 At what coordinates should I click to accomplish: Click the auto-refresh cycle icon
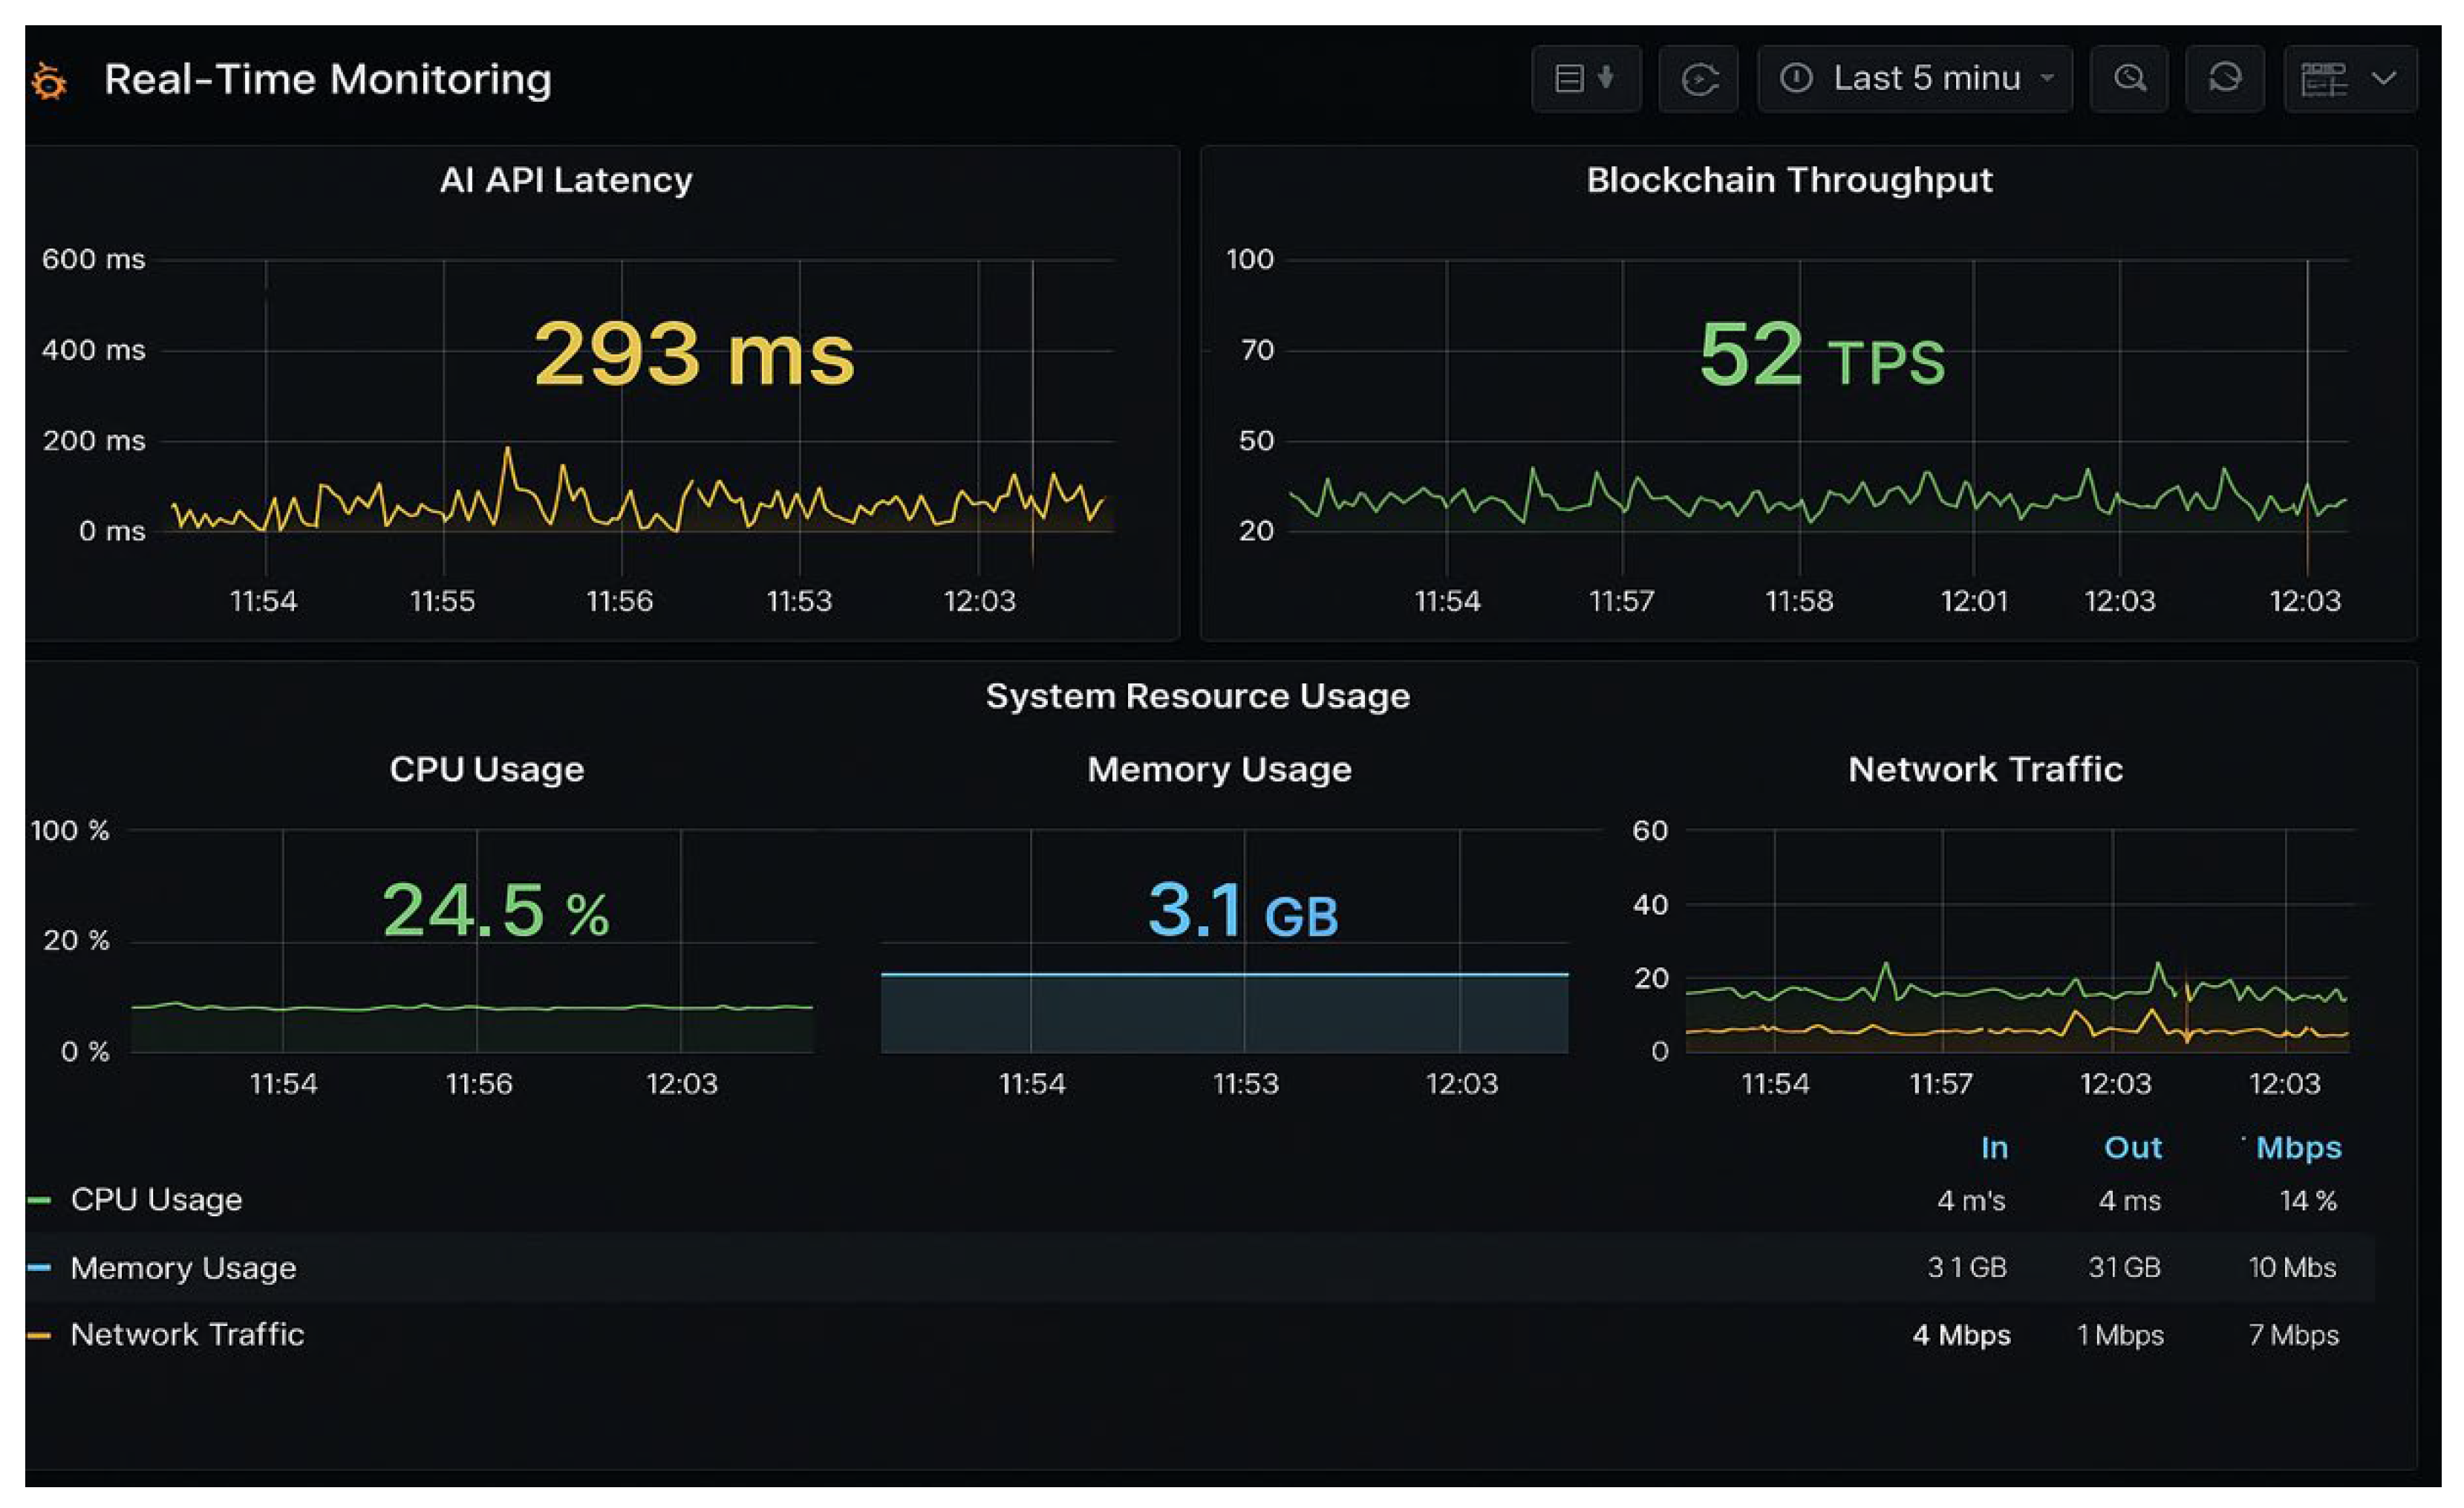[2226, 78]
